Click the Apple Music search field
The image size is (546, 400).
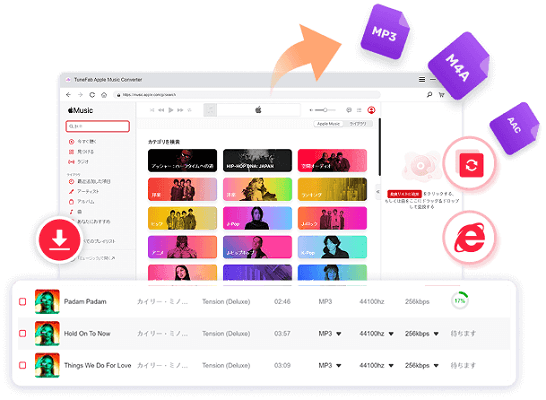[98, 126]
